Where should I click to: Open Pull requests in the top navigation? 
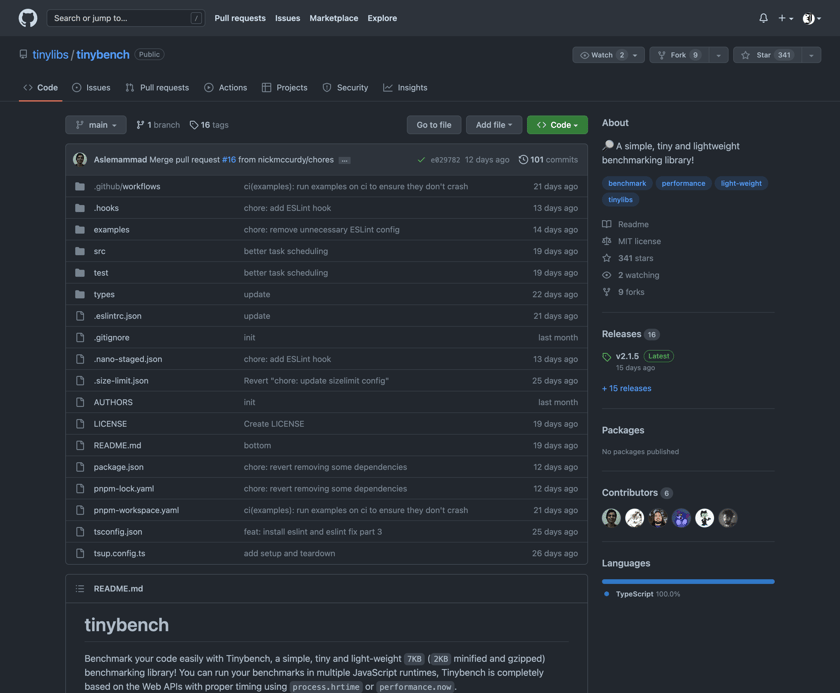pos(240,18)
